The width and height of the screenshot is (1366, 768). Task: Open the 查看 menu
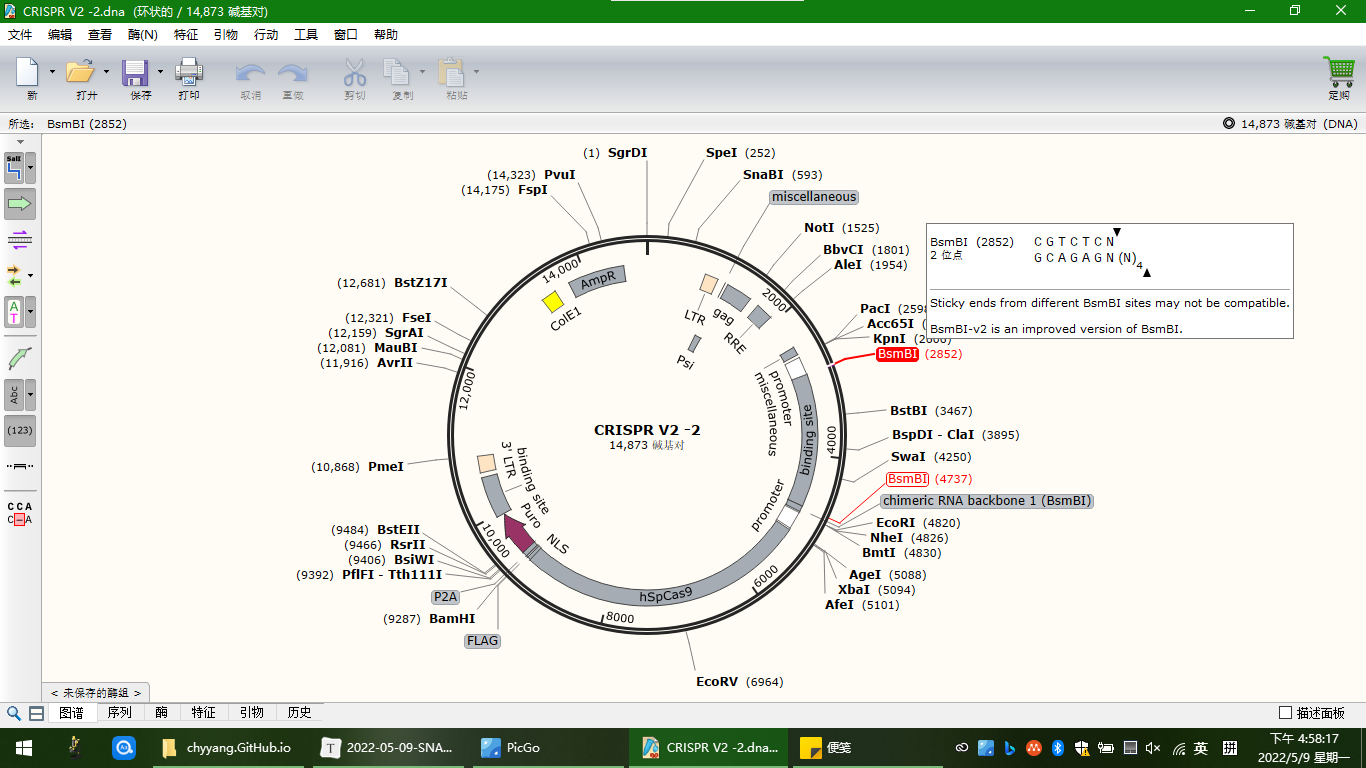click(100, 34)
